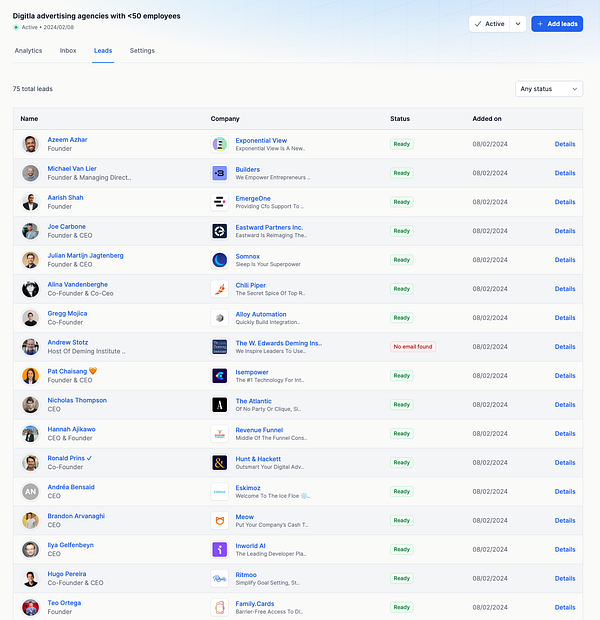Expand the Active status chevron dropdown
This screenshot has width=600, height=620.
tap(518, 24)
